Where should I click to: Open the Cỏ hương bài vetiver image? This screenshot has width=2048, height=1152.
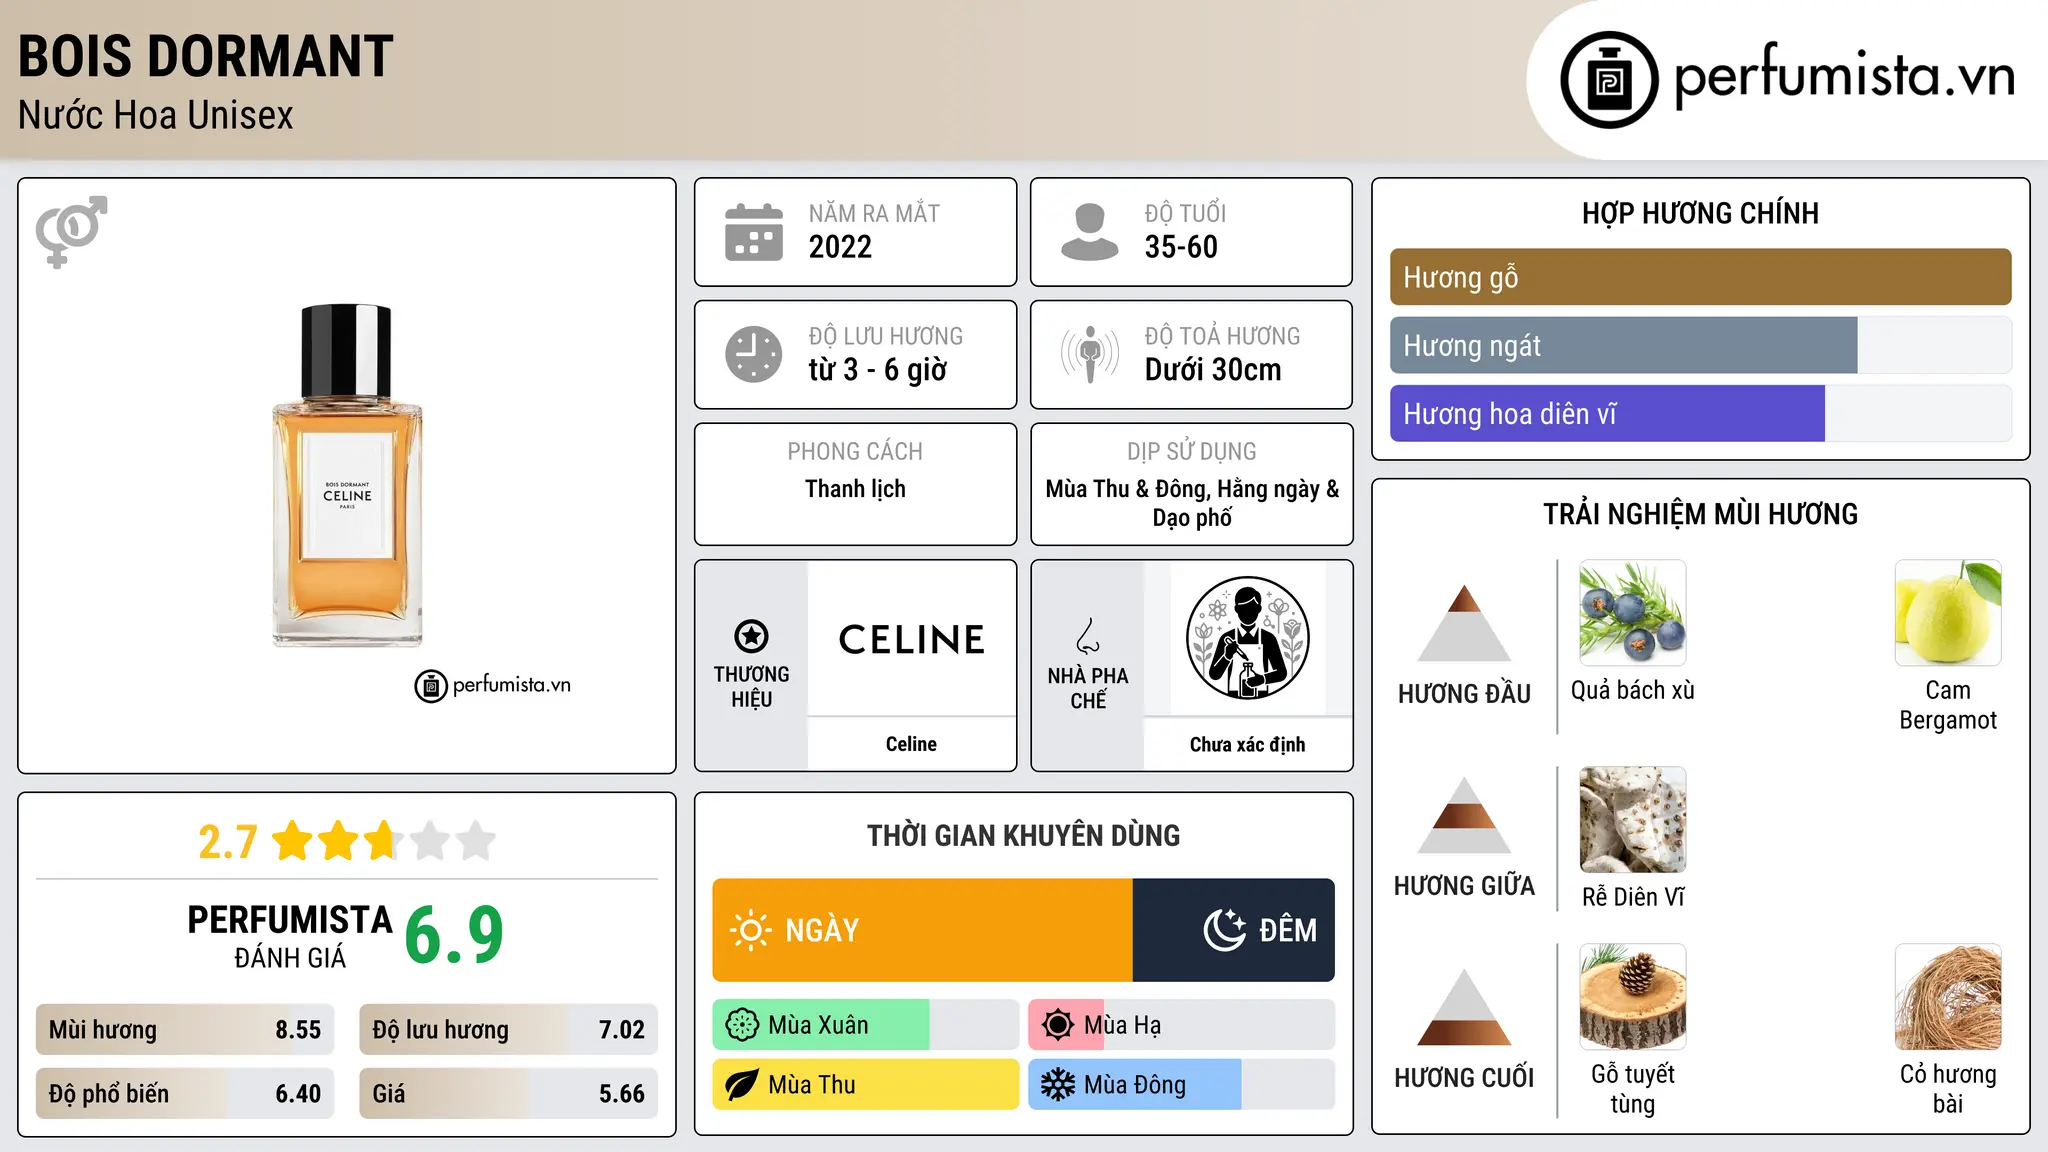tap(1948, 997)
